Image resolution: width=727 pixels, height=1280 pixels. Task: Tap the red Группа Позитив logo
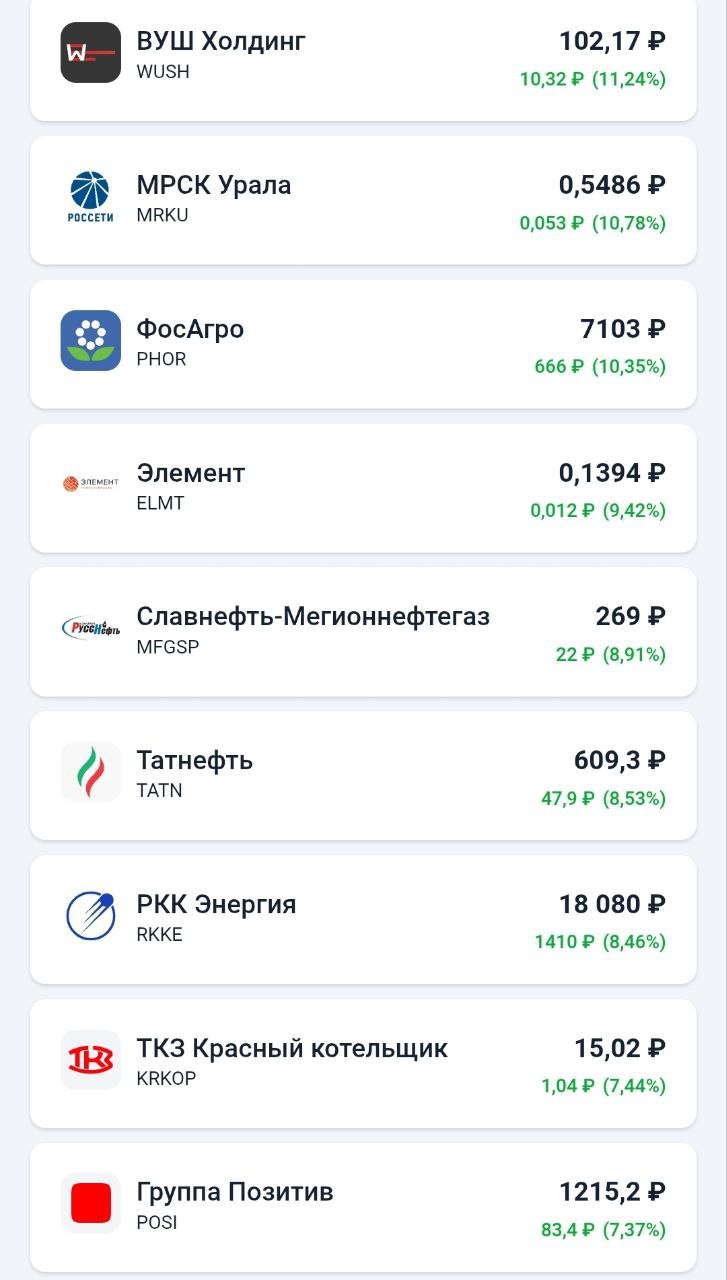point(91,1203)
